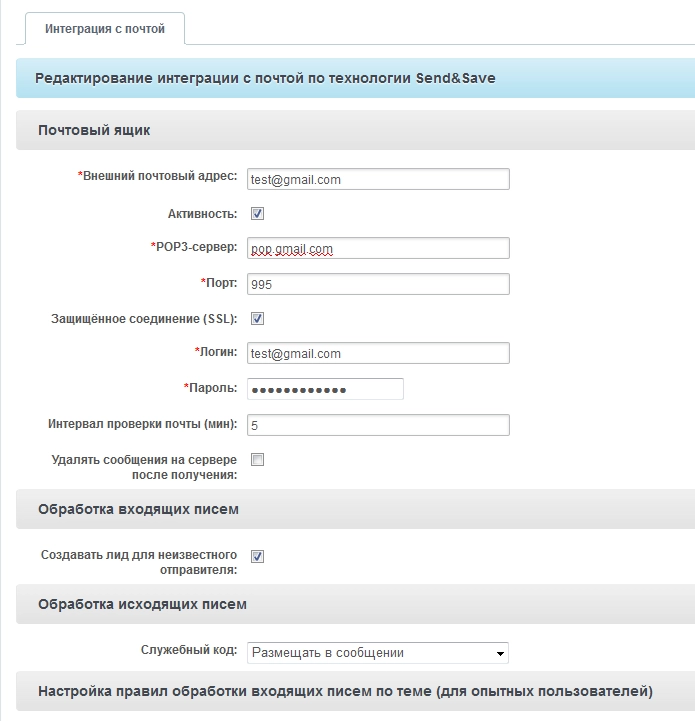The width and height of the screenshot is (695, 721).
Task: Click Обработка входящих писем section header
Action: (138, 509)
